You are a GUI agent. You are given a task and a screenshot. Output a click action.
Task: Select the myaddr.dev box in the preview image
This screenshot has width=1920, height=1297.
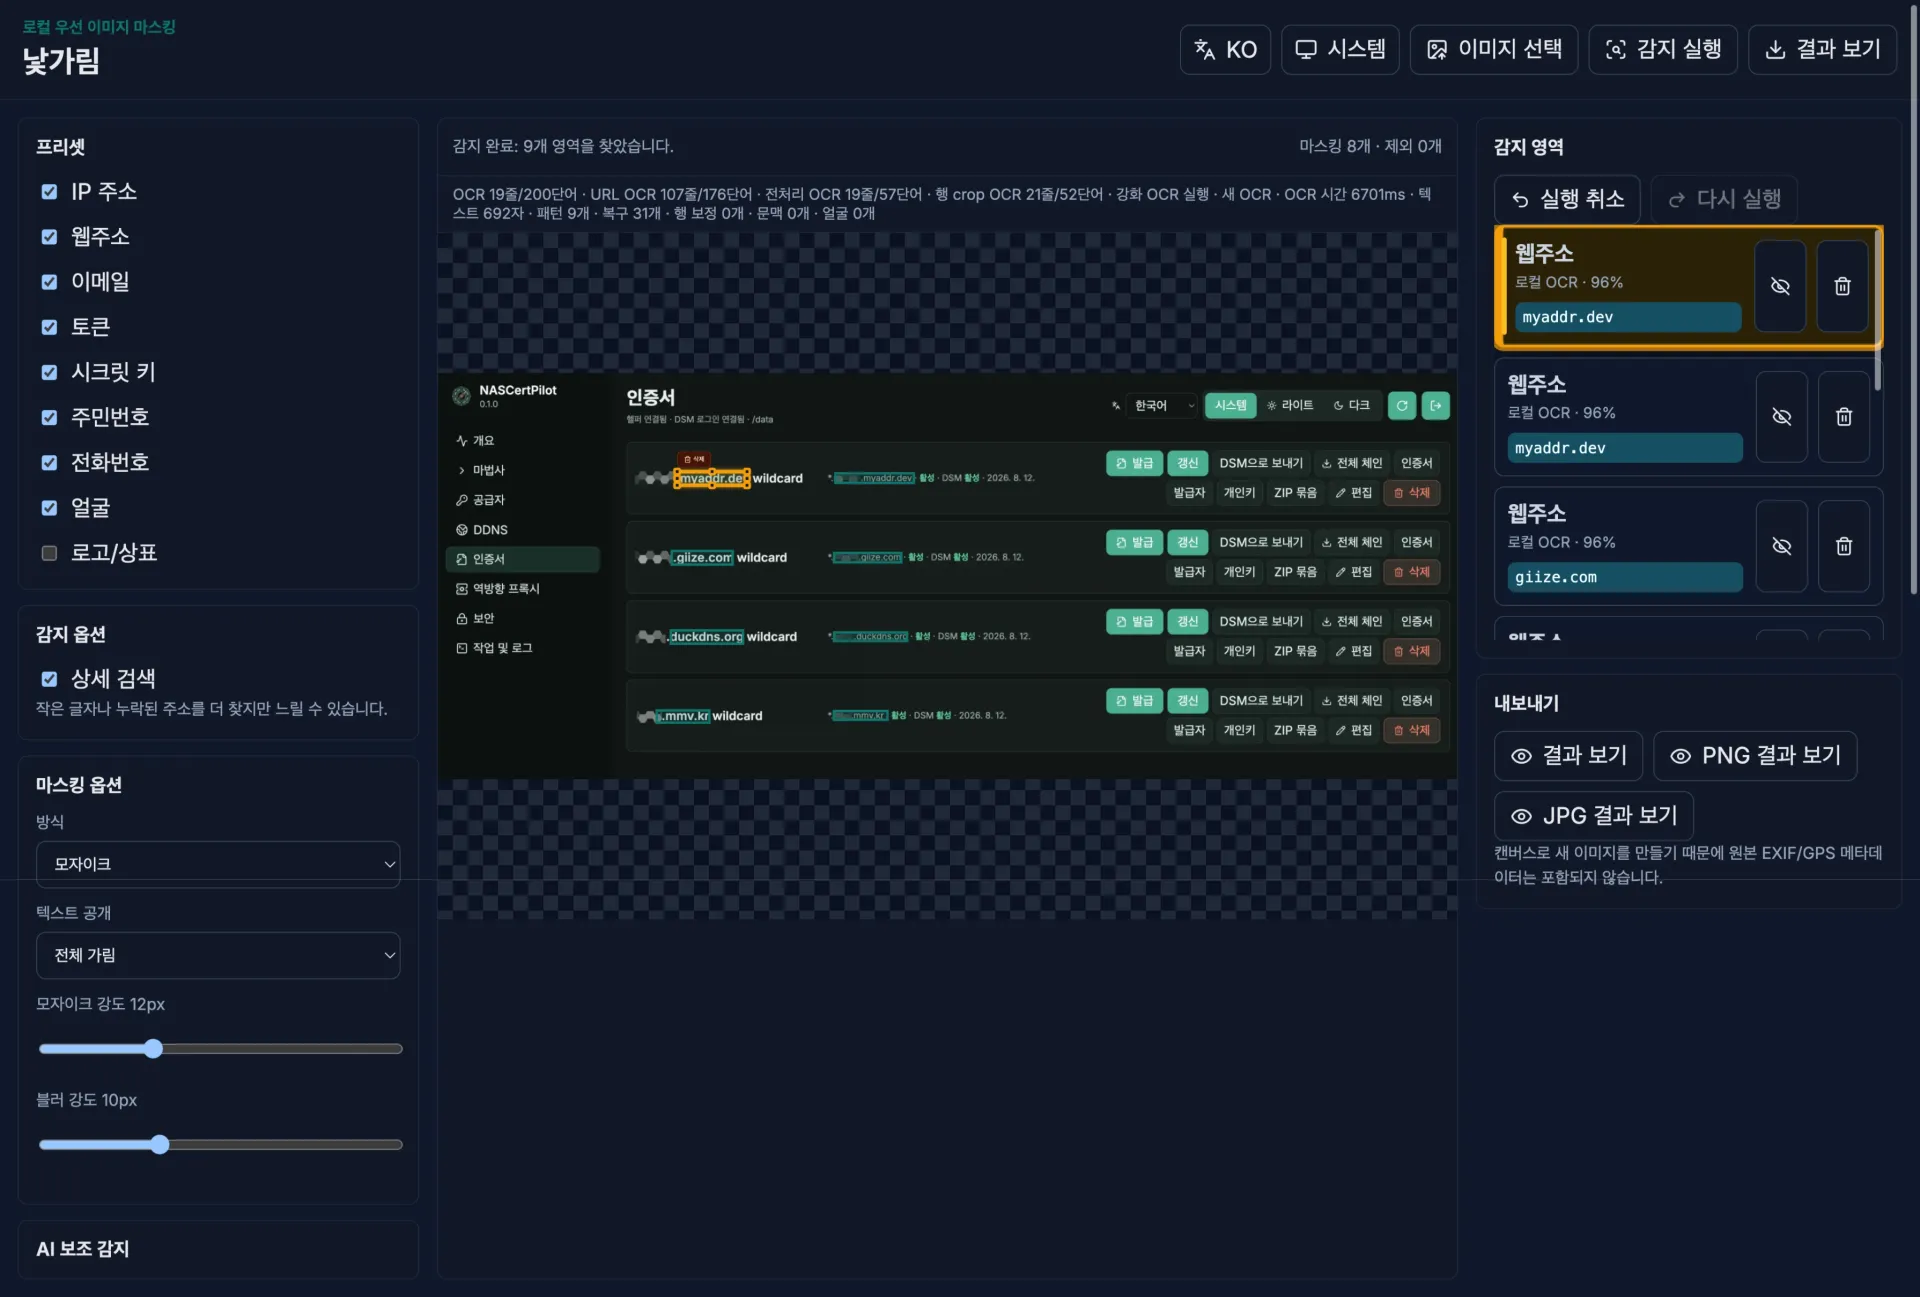(x=712, y=478)
